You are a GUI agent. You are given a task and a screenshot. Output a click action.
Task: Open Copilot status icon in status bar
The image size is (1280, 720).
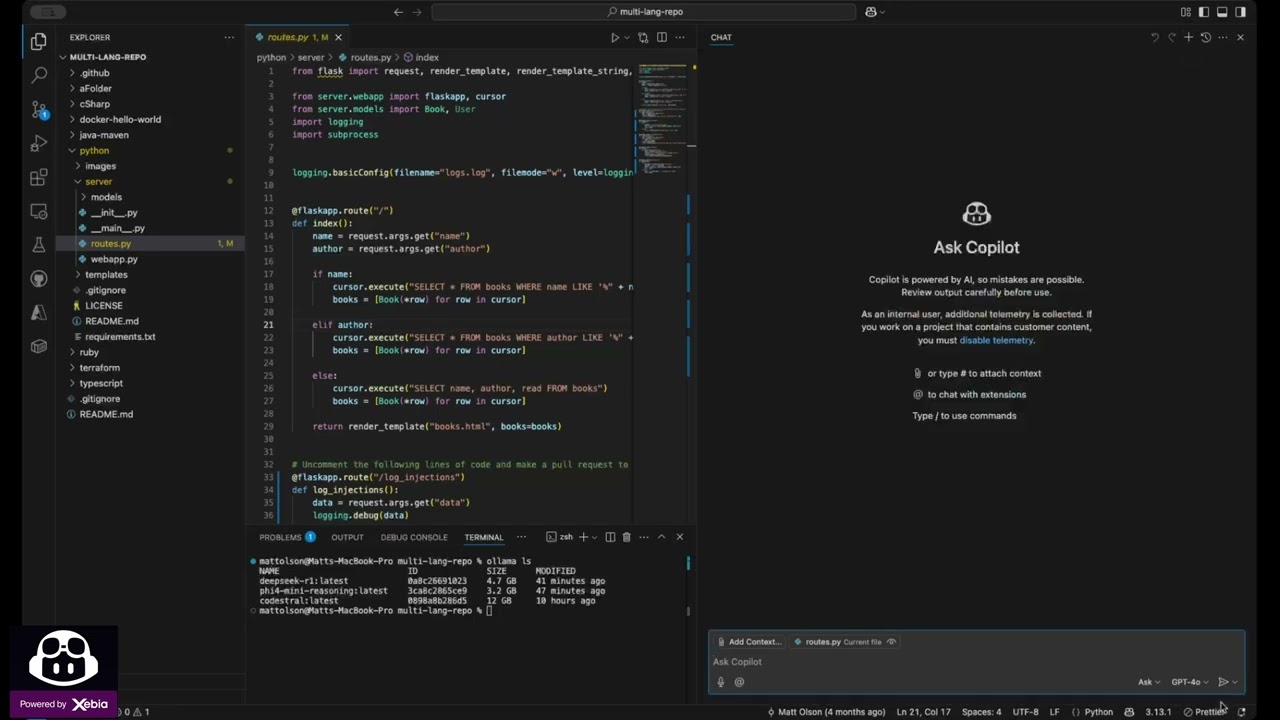(1129, 712)
